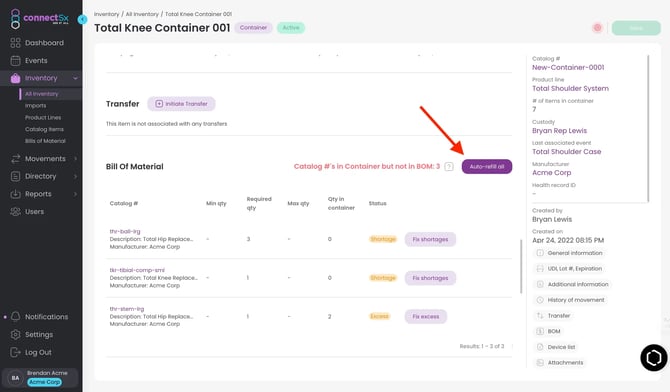Collapse the Inventory menu chevron
Screen dimensions: 670x392
(x=75, y=78)
